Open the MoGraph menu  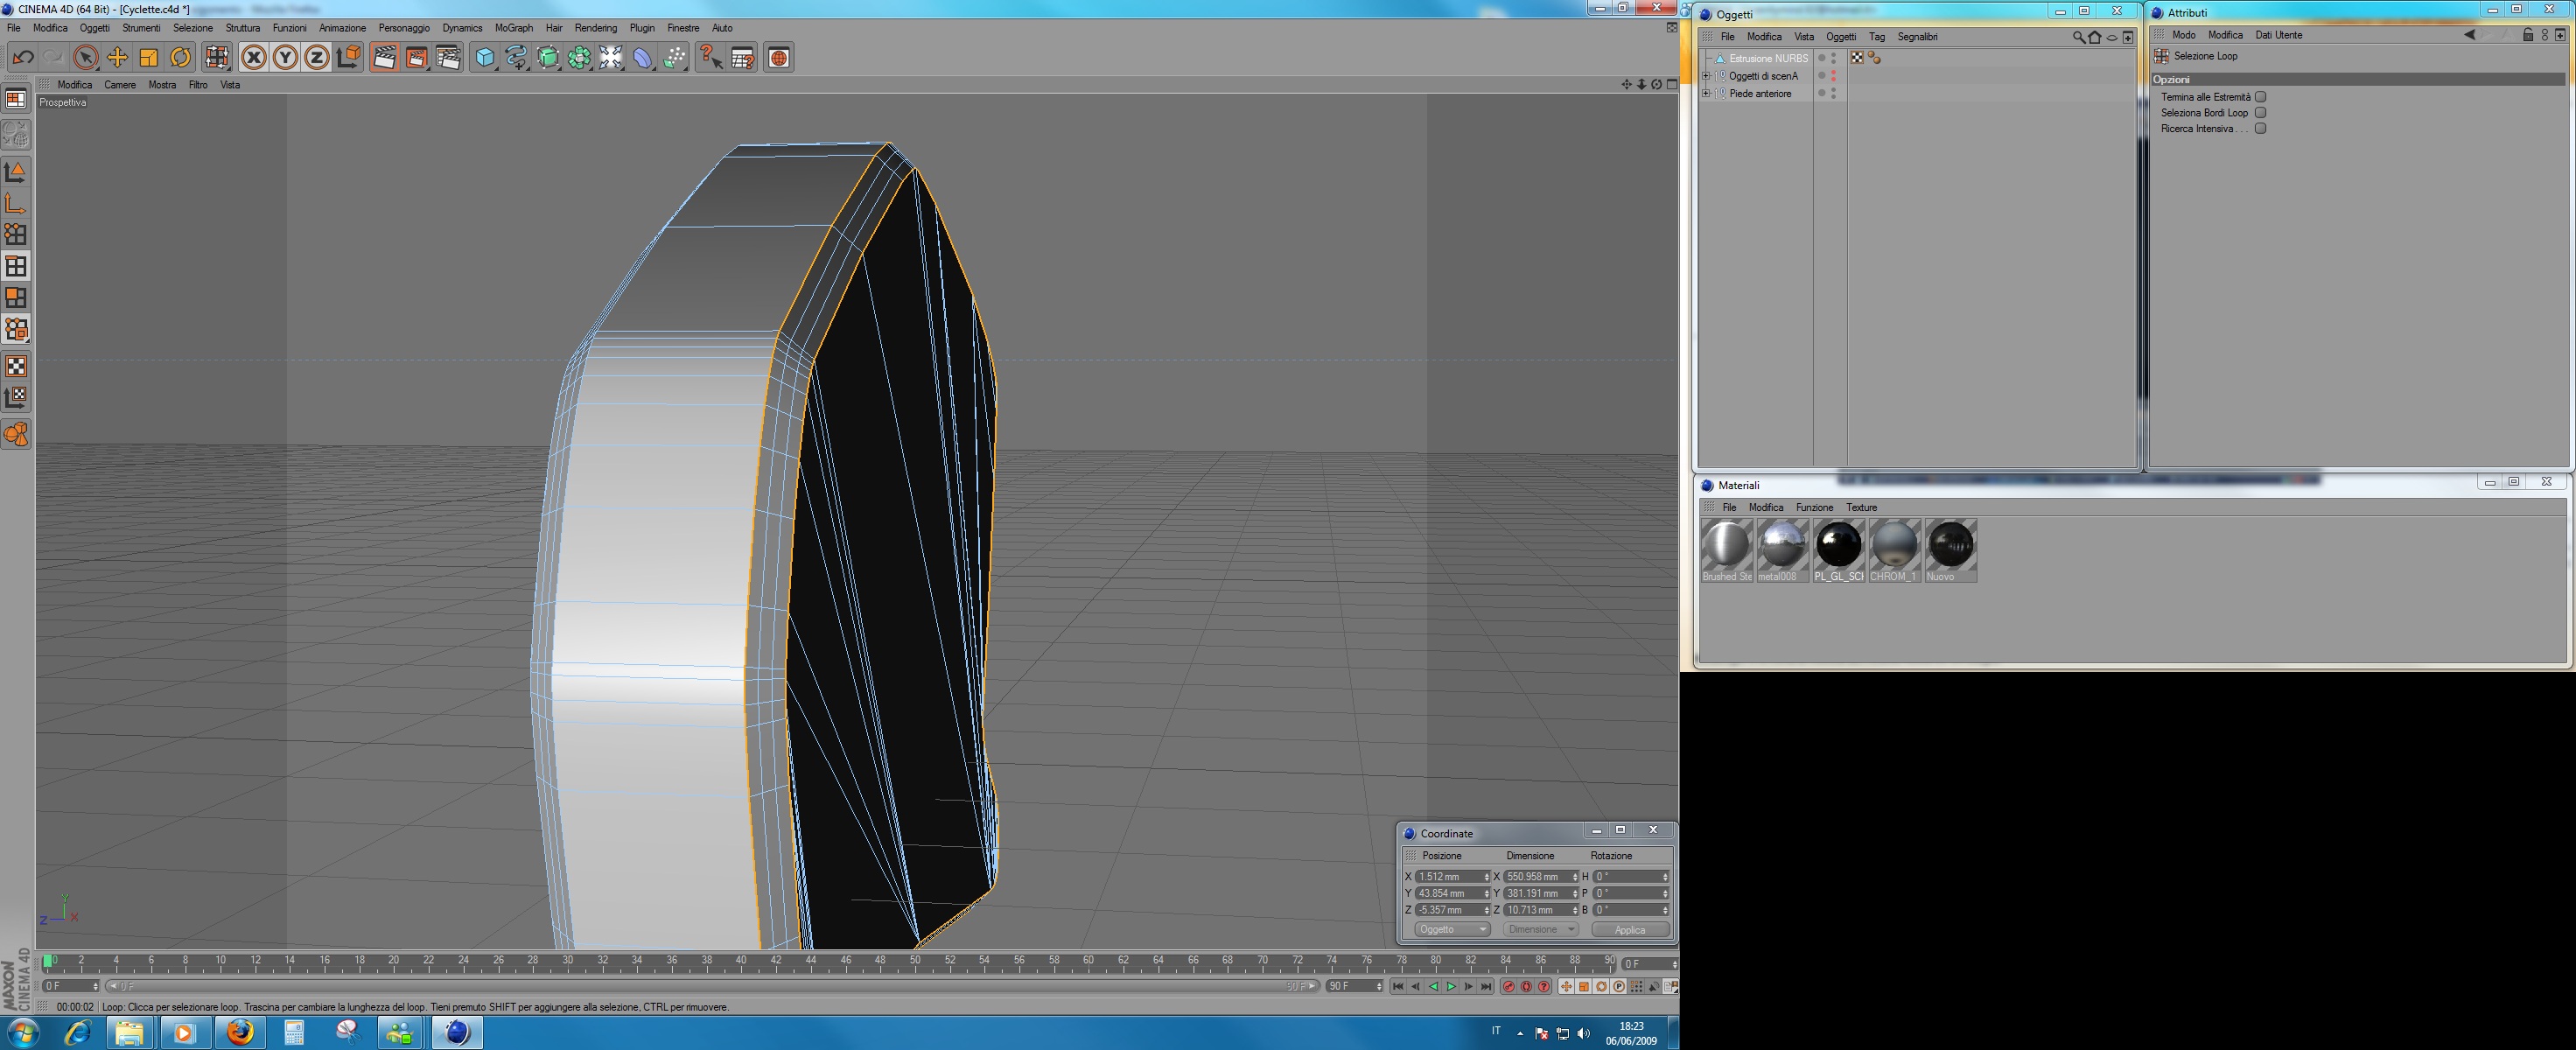click(513, 28)
